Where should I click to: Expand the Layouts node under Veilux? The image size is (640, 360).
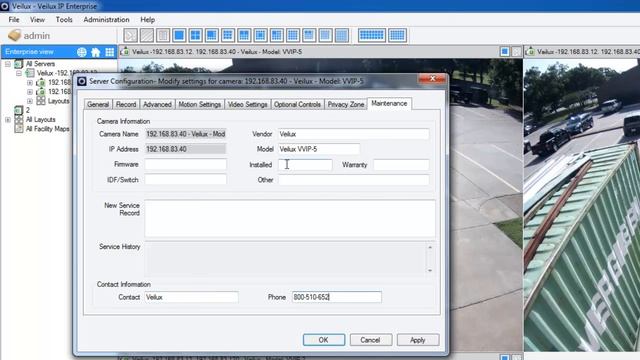pyautogui.click(x=30, y=101)
